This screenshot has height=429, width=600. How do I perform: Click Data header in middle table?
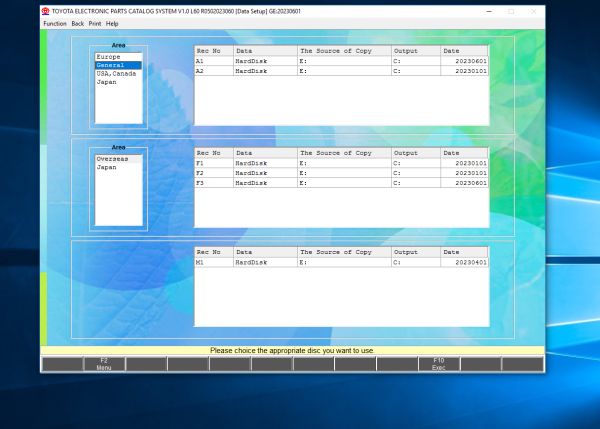265,153
